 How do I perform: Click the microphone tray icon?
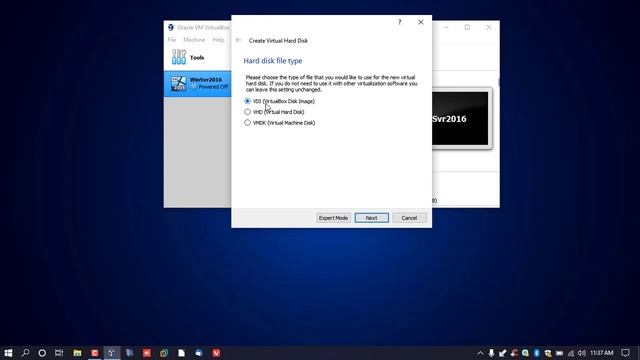(x=491, y=353)
